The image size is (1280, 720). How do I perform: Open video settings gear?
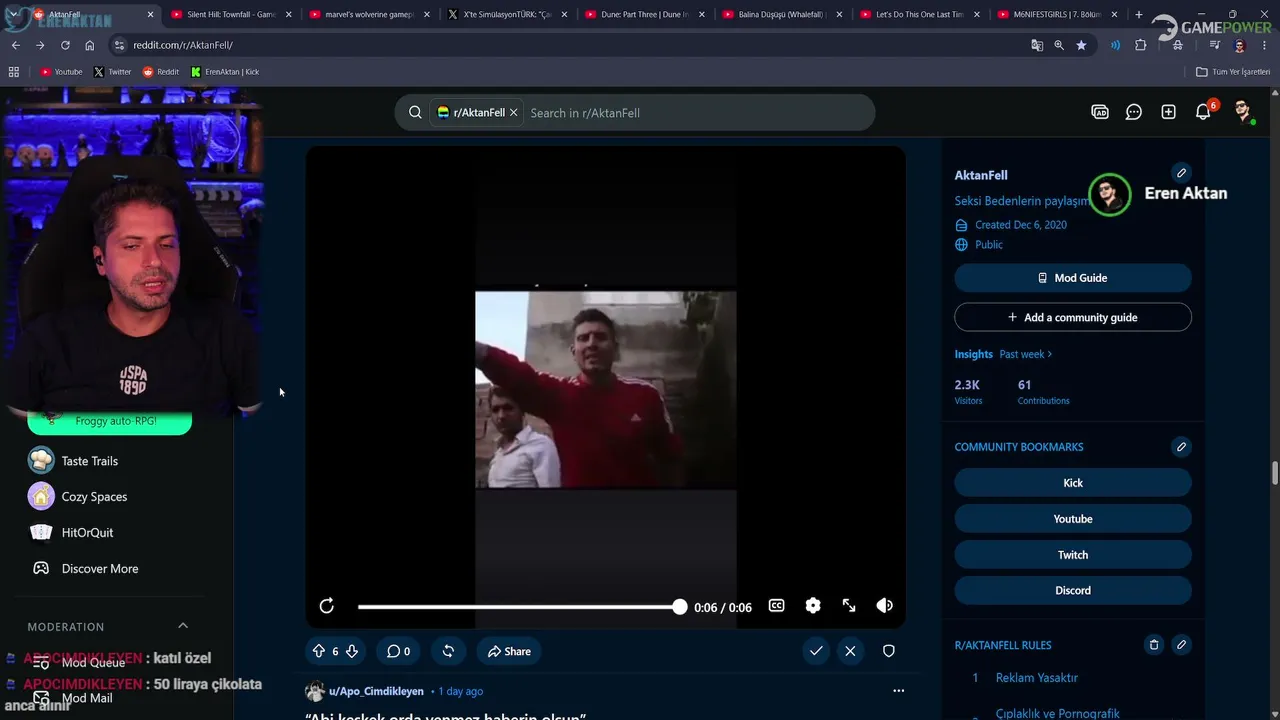coord(813,606)
